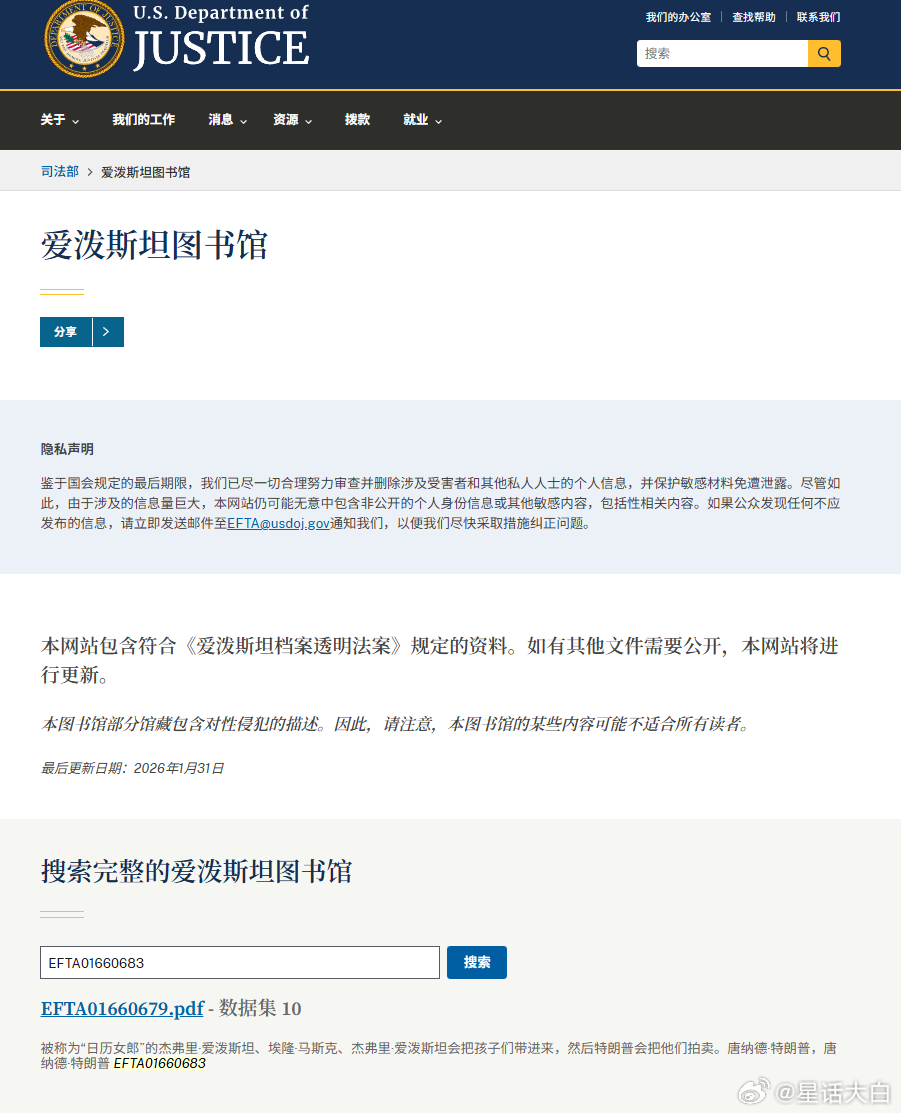The width and height of the screenshot is (901, 1113).
Task: Click the yellow magnifier search icon button
Action: point(824,53)
